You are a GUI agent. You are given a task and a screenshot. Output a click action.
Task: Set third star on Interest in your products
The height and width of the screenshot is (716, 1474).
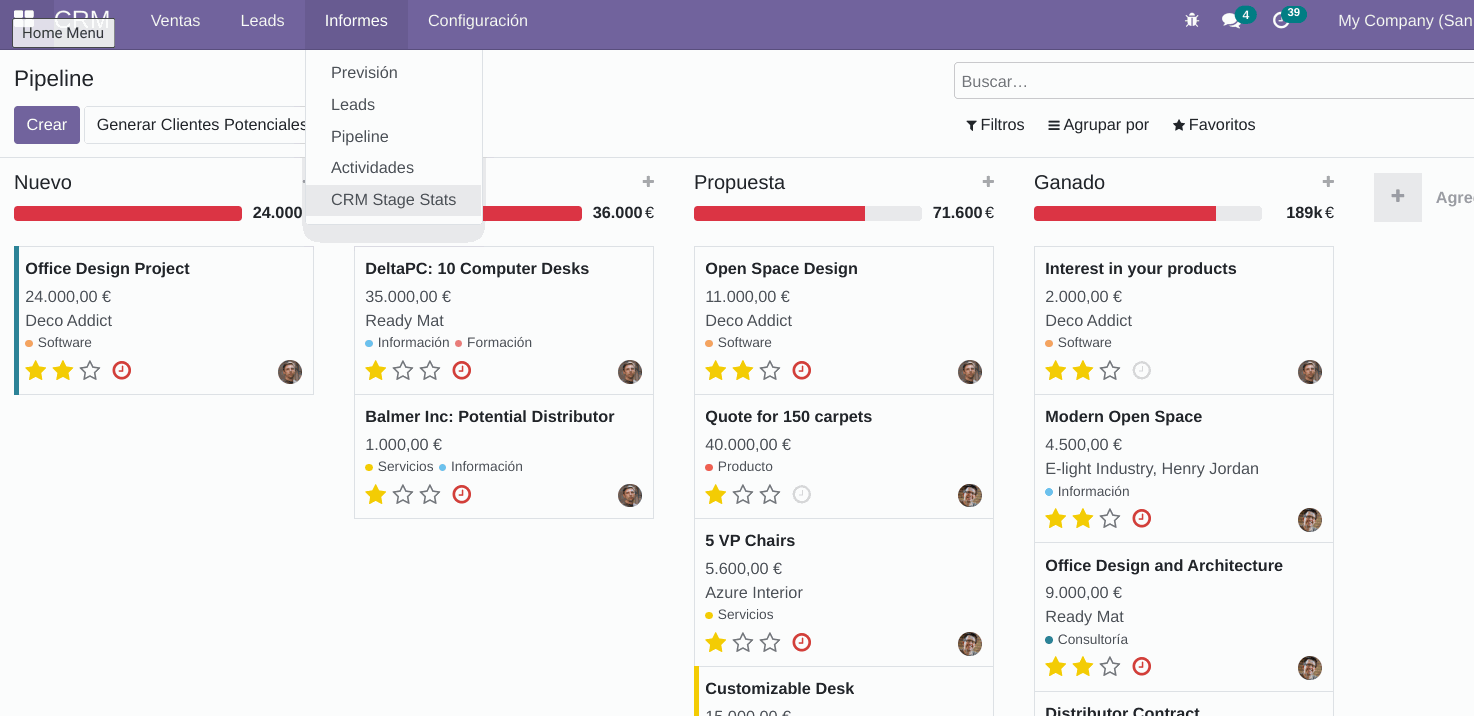coord(1110,370)
